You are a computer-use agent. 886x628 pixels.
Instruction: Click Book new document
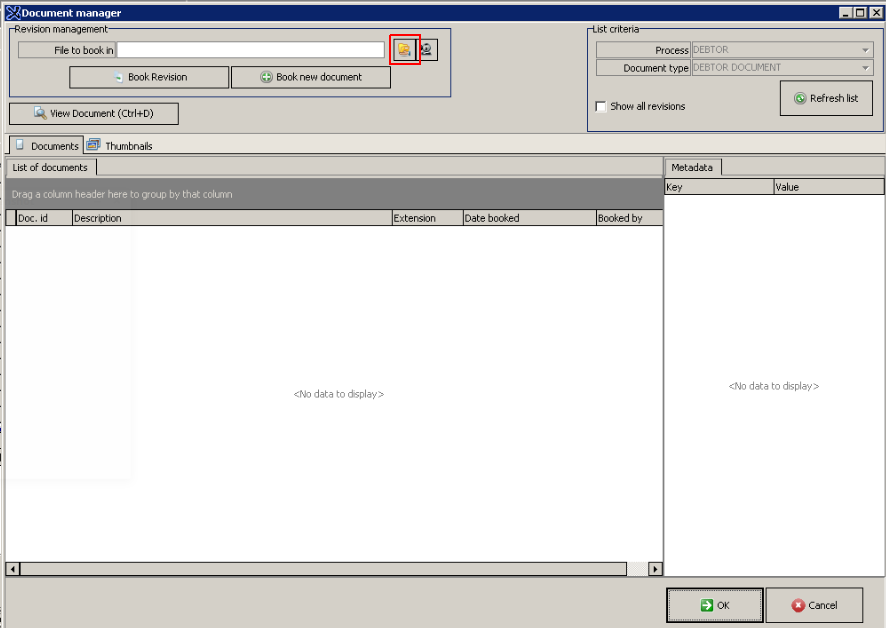(311, 77)
